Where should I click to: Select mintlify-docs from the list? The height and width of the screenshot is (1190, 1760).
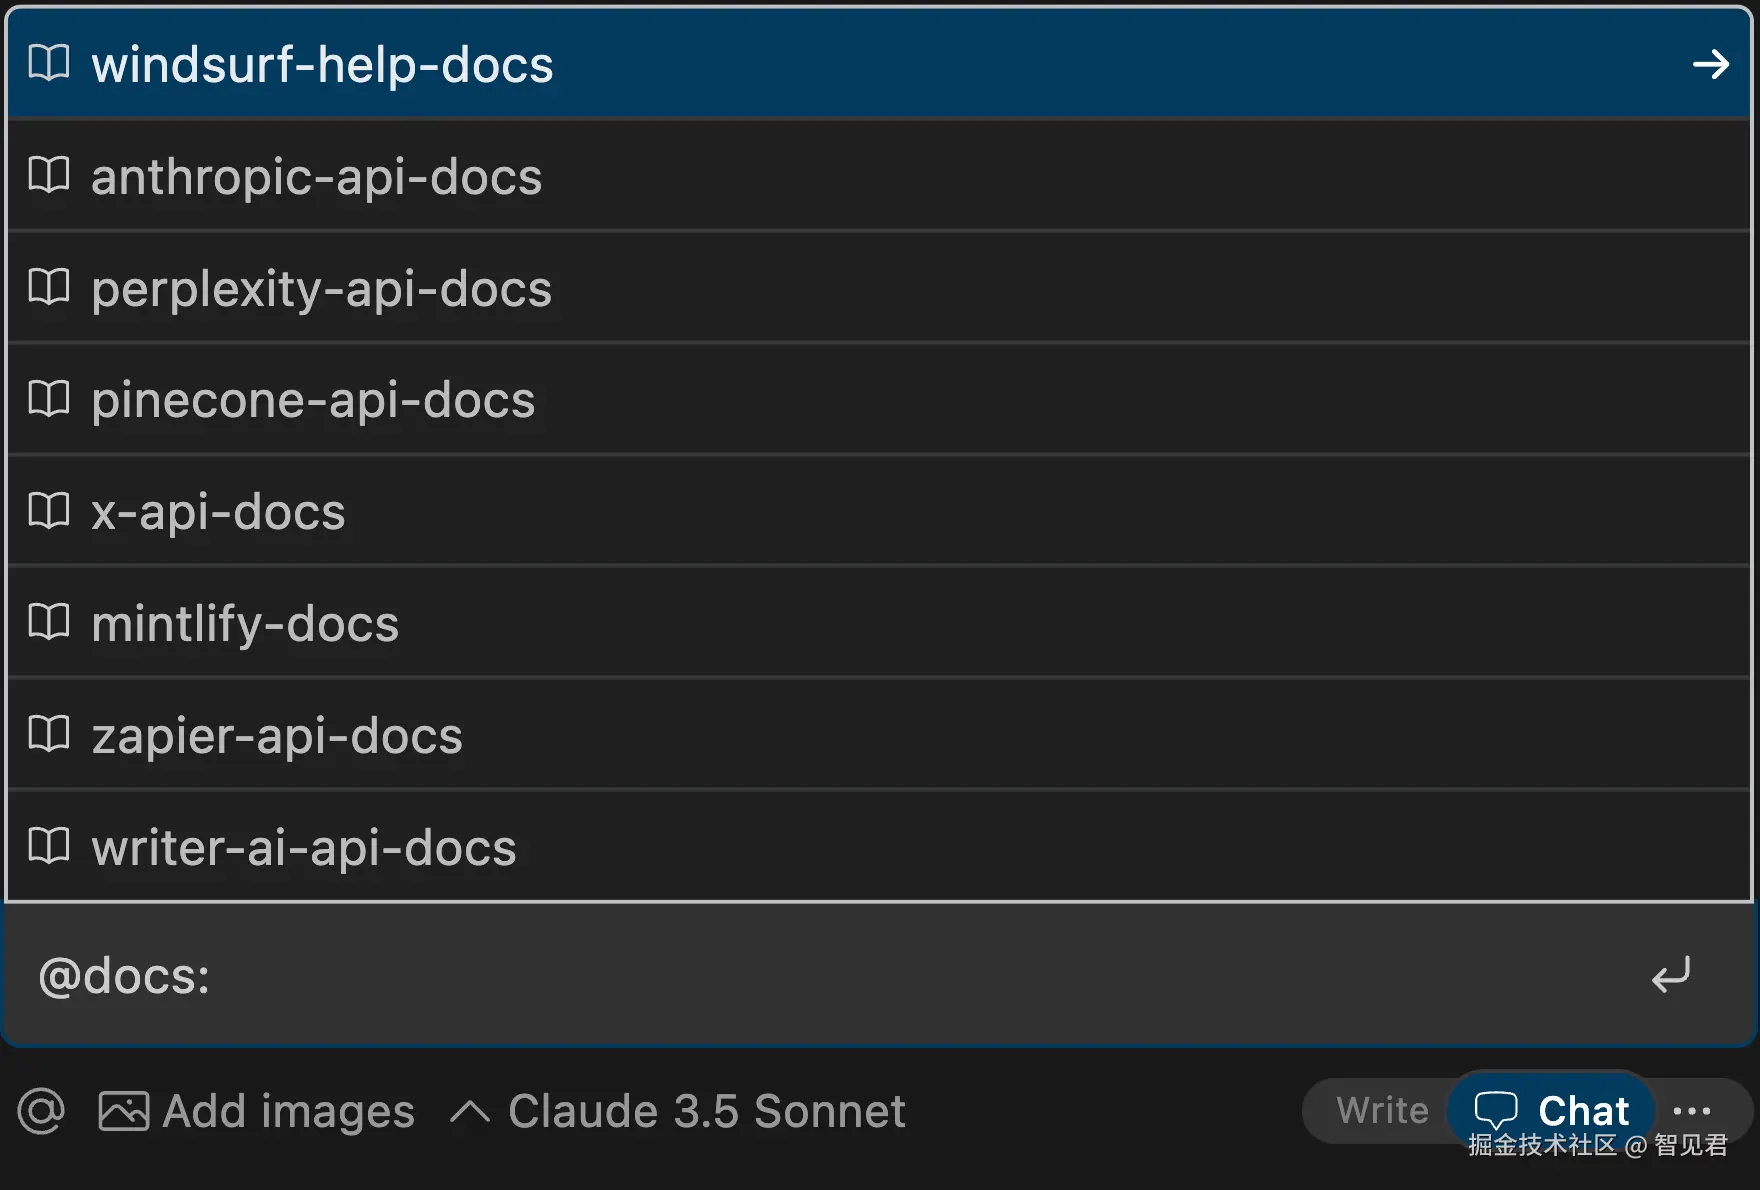(245, 624)
